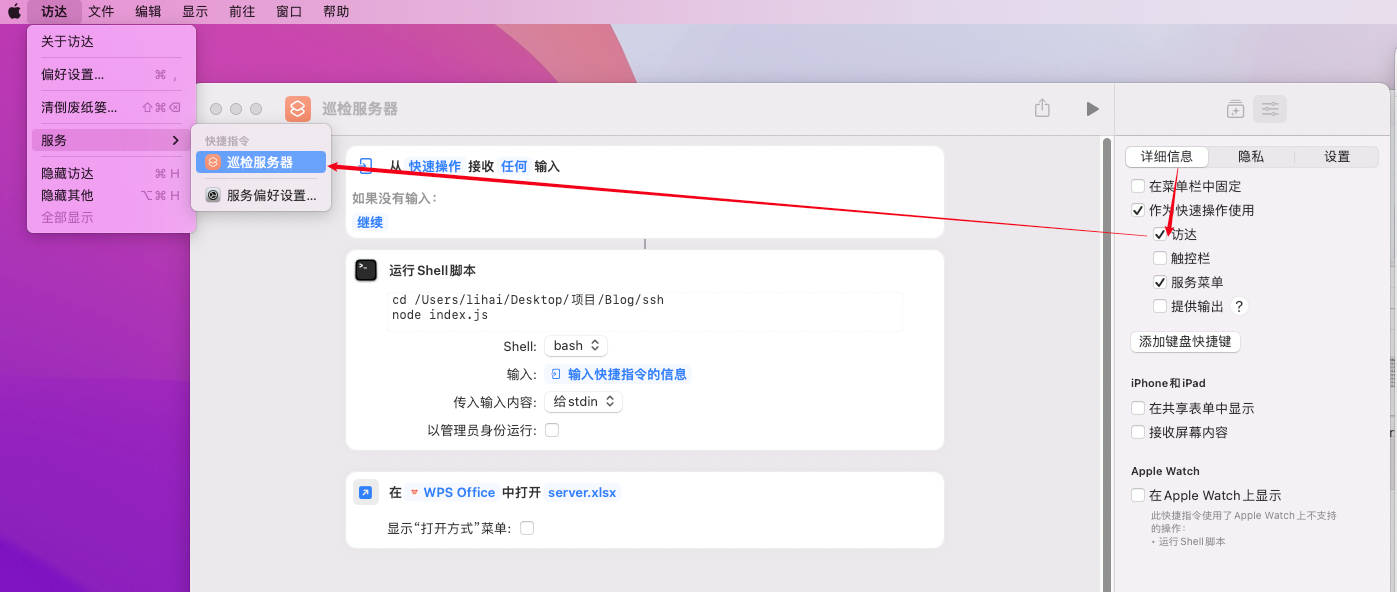Toggle the shortcut details settings icon

[x=1270, y=109]
